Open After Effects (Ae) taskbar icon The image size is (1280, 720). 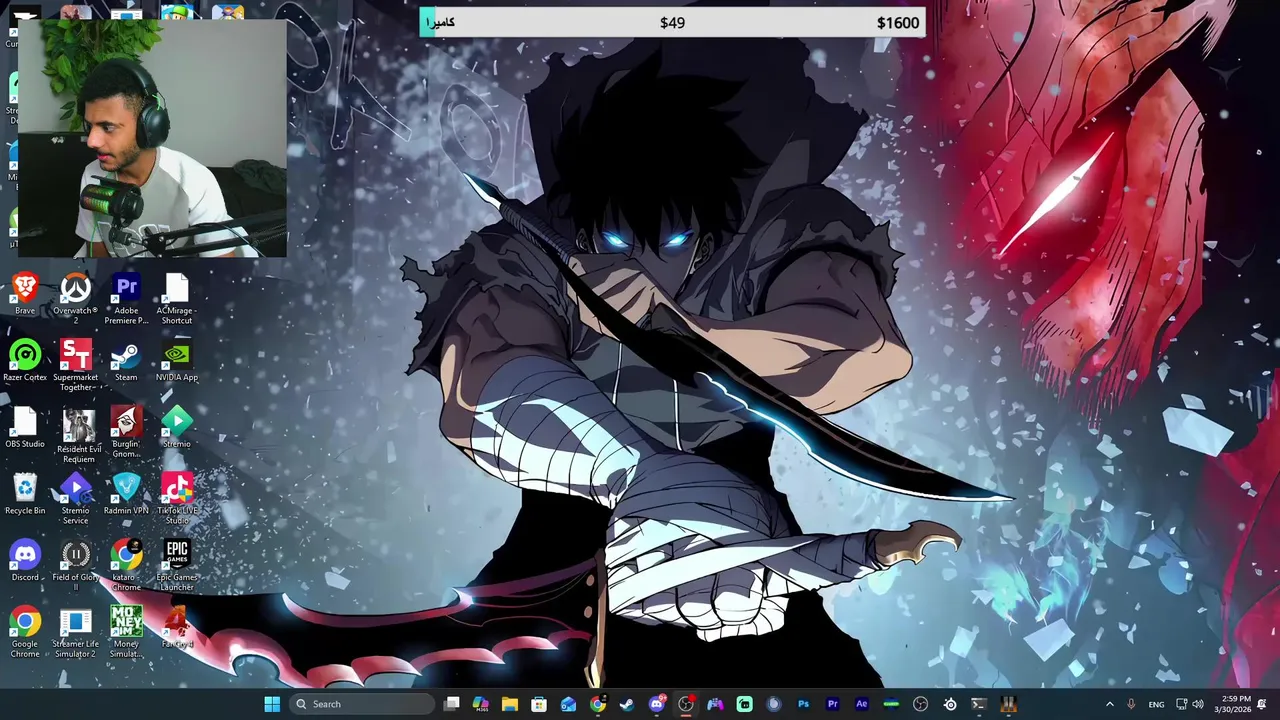pos(861,704)
